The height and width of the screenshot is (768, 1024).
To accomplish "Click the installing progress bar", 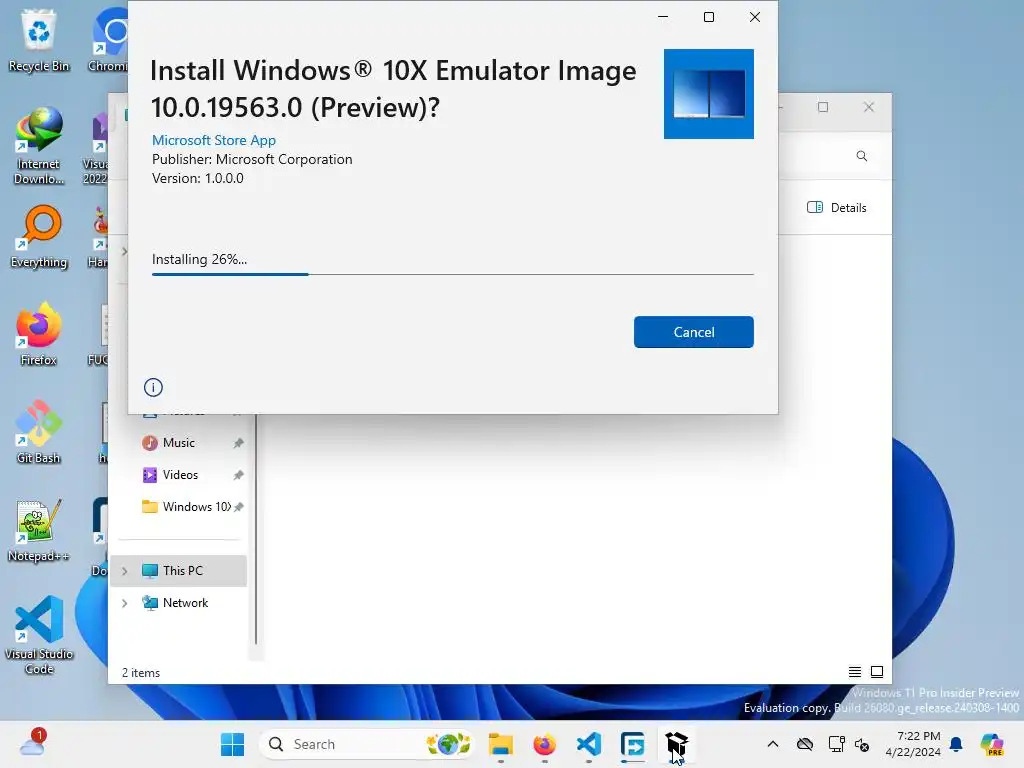I will click(x=453, y=274).
